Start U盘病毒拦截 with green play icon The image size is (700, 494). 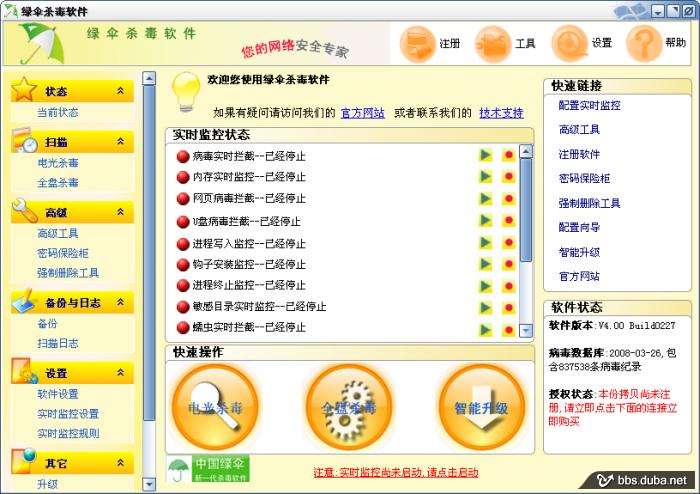point(485,220)
